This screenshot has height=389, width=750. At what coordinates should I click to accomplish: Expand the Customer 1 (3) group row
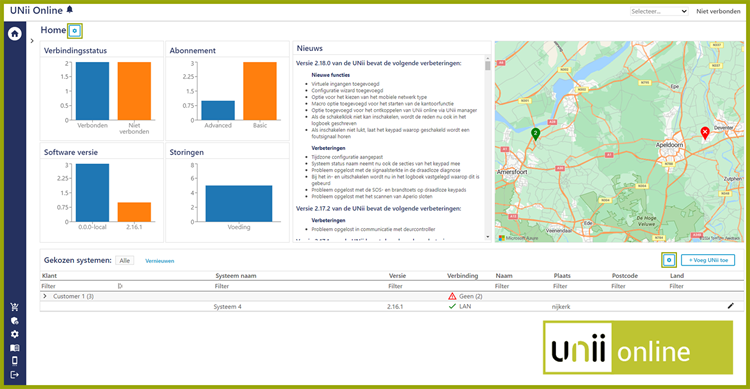(45, 296)
